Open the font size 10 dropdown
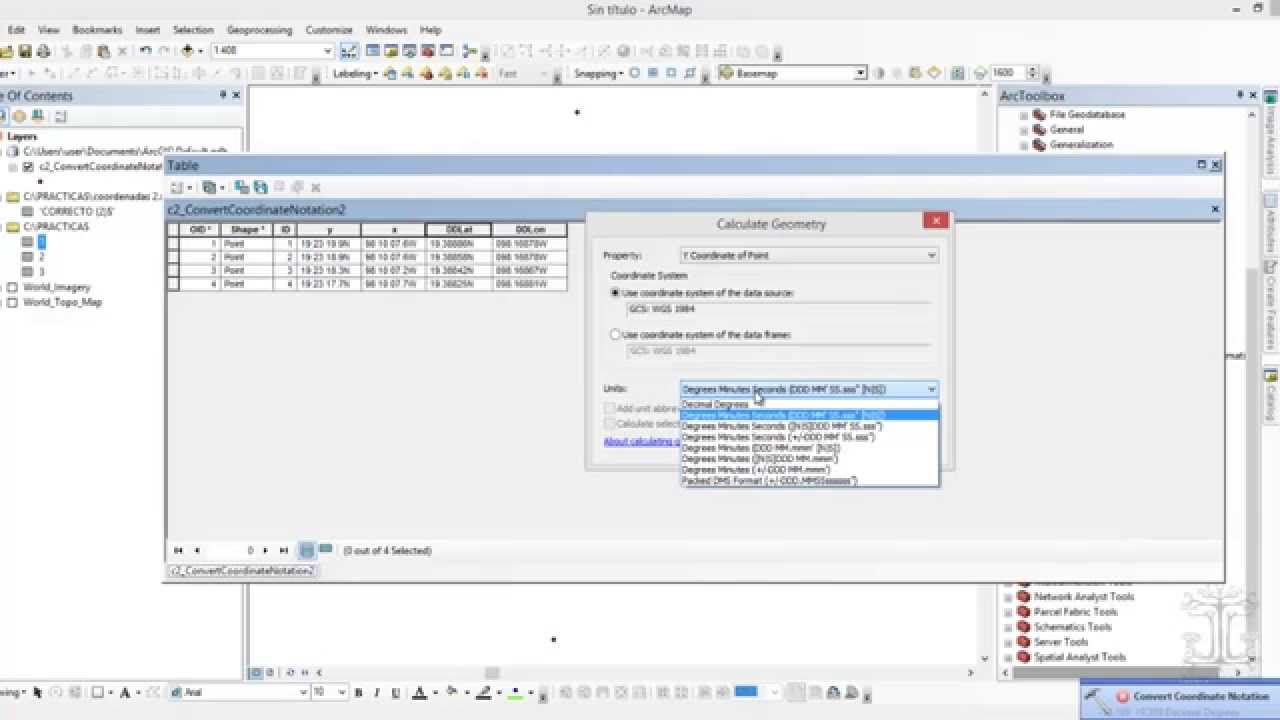1280x720 pixels. point(342,692)
